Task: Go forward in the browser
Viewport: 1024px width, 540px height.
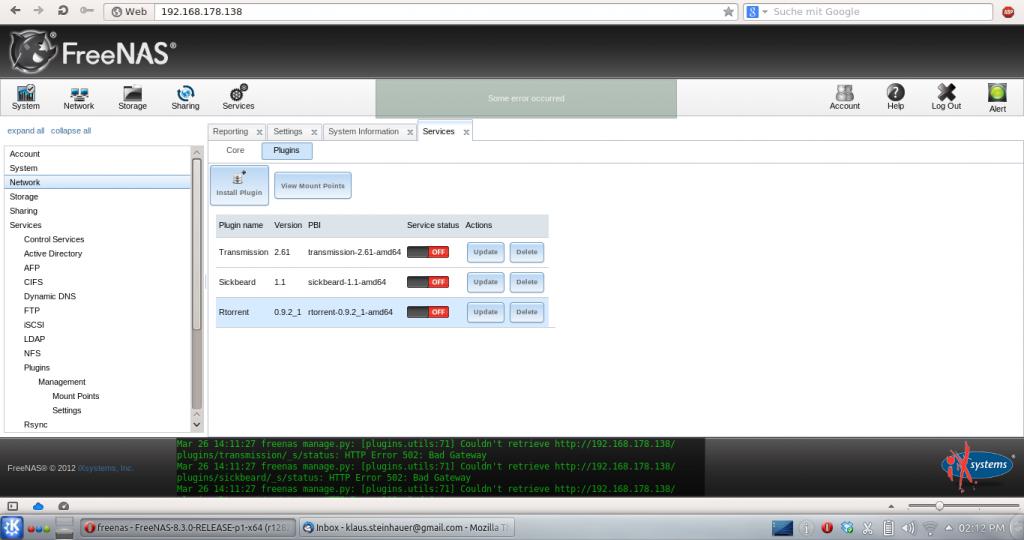Action: [39, 10]
